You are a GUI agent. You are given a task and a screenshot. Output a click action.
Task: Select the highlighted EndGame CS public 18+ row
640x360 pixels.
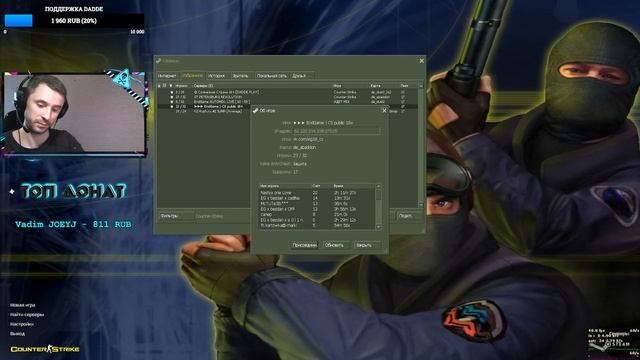(x=204, y=107)
